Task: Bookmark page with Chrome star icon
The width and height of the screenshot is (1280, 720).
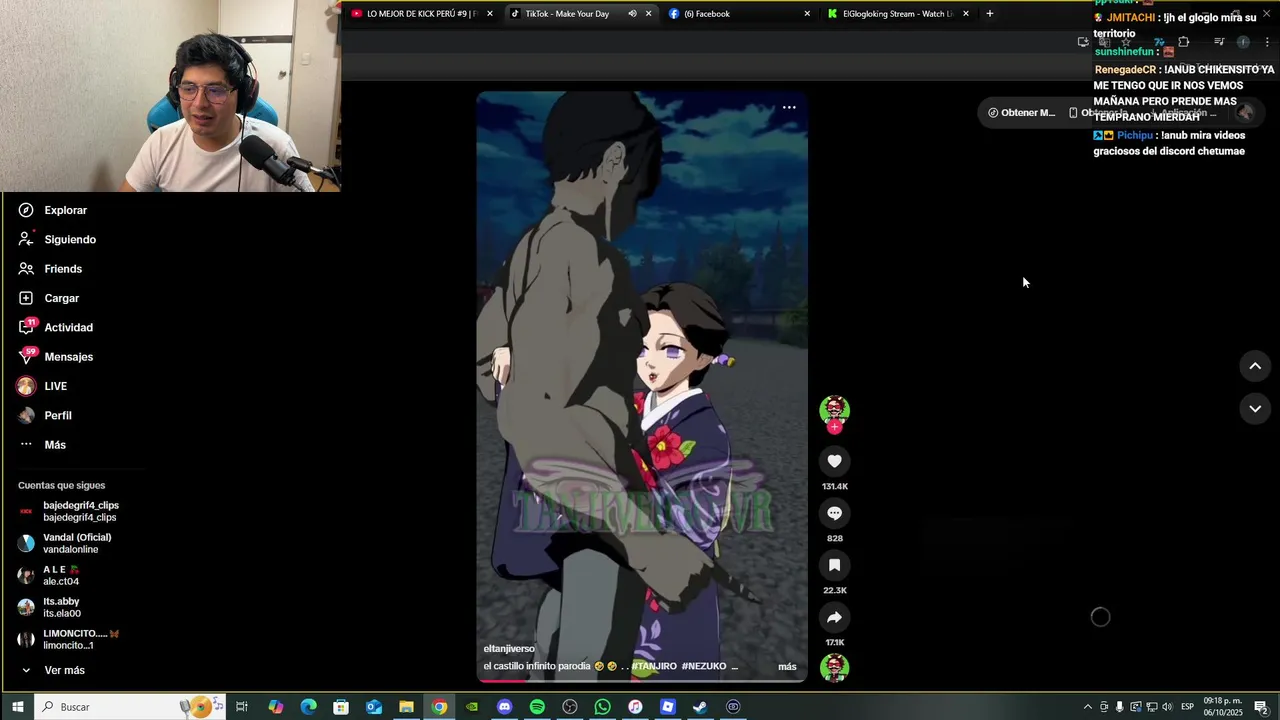Action: [1126, 42]
